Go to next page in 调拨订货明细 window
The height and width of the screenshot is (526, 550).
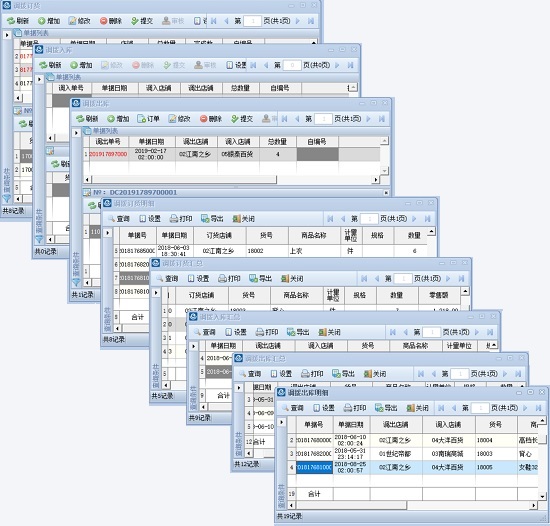pos(414,219)
